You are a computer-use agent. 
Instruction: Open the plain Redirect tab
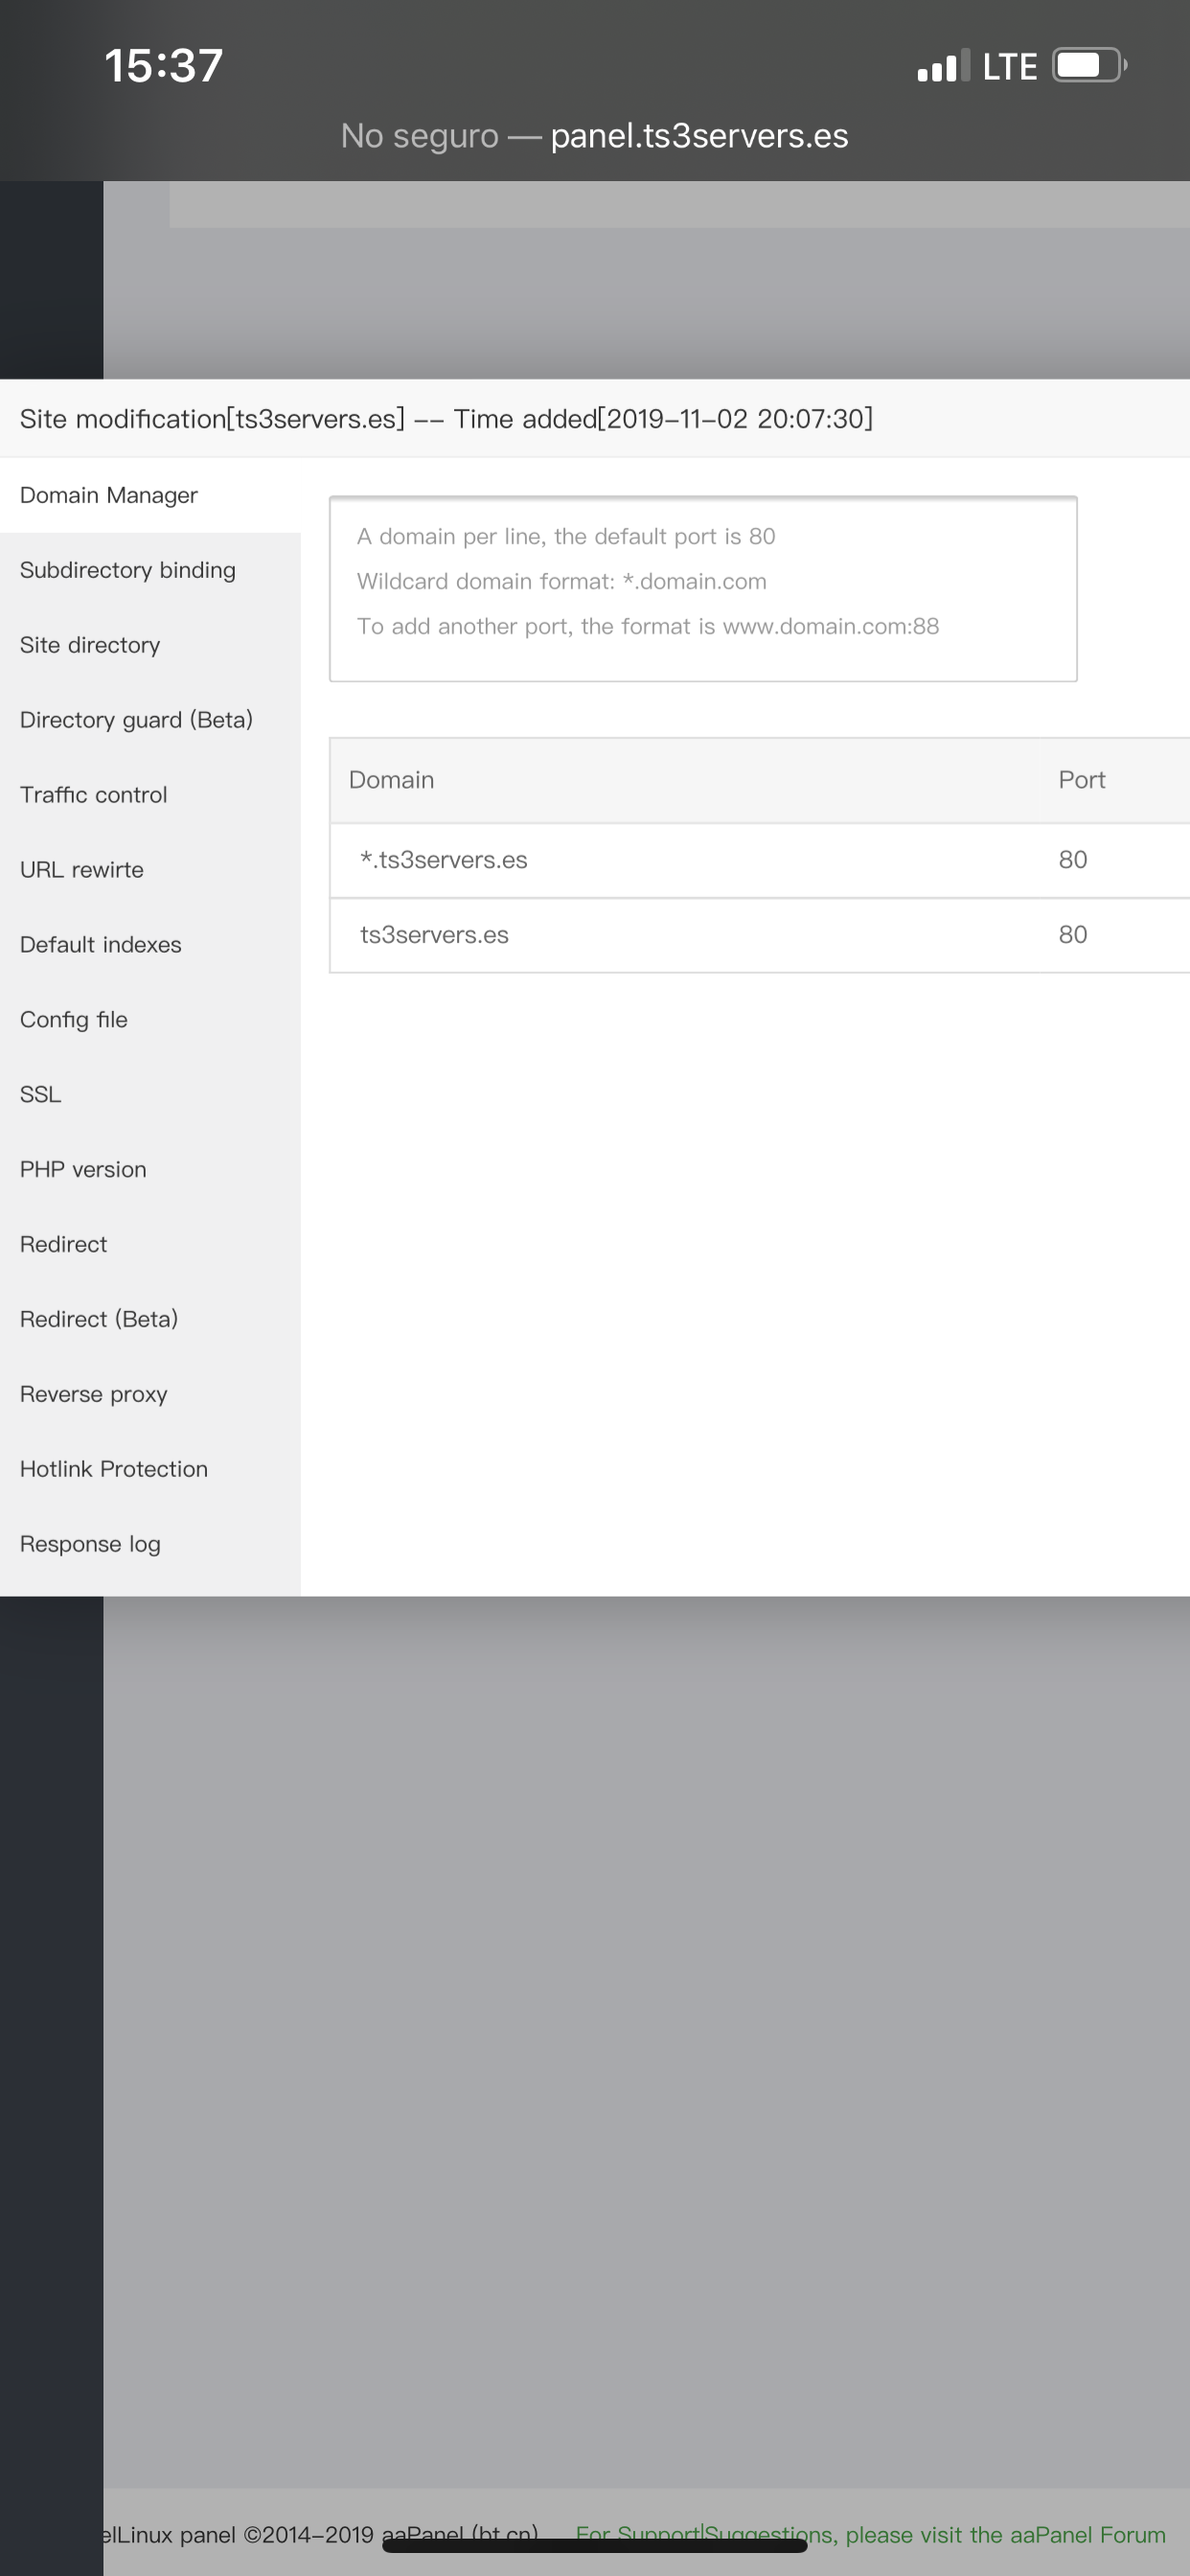pos(63,1245)
